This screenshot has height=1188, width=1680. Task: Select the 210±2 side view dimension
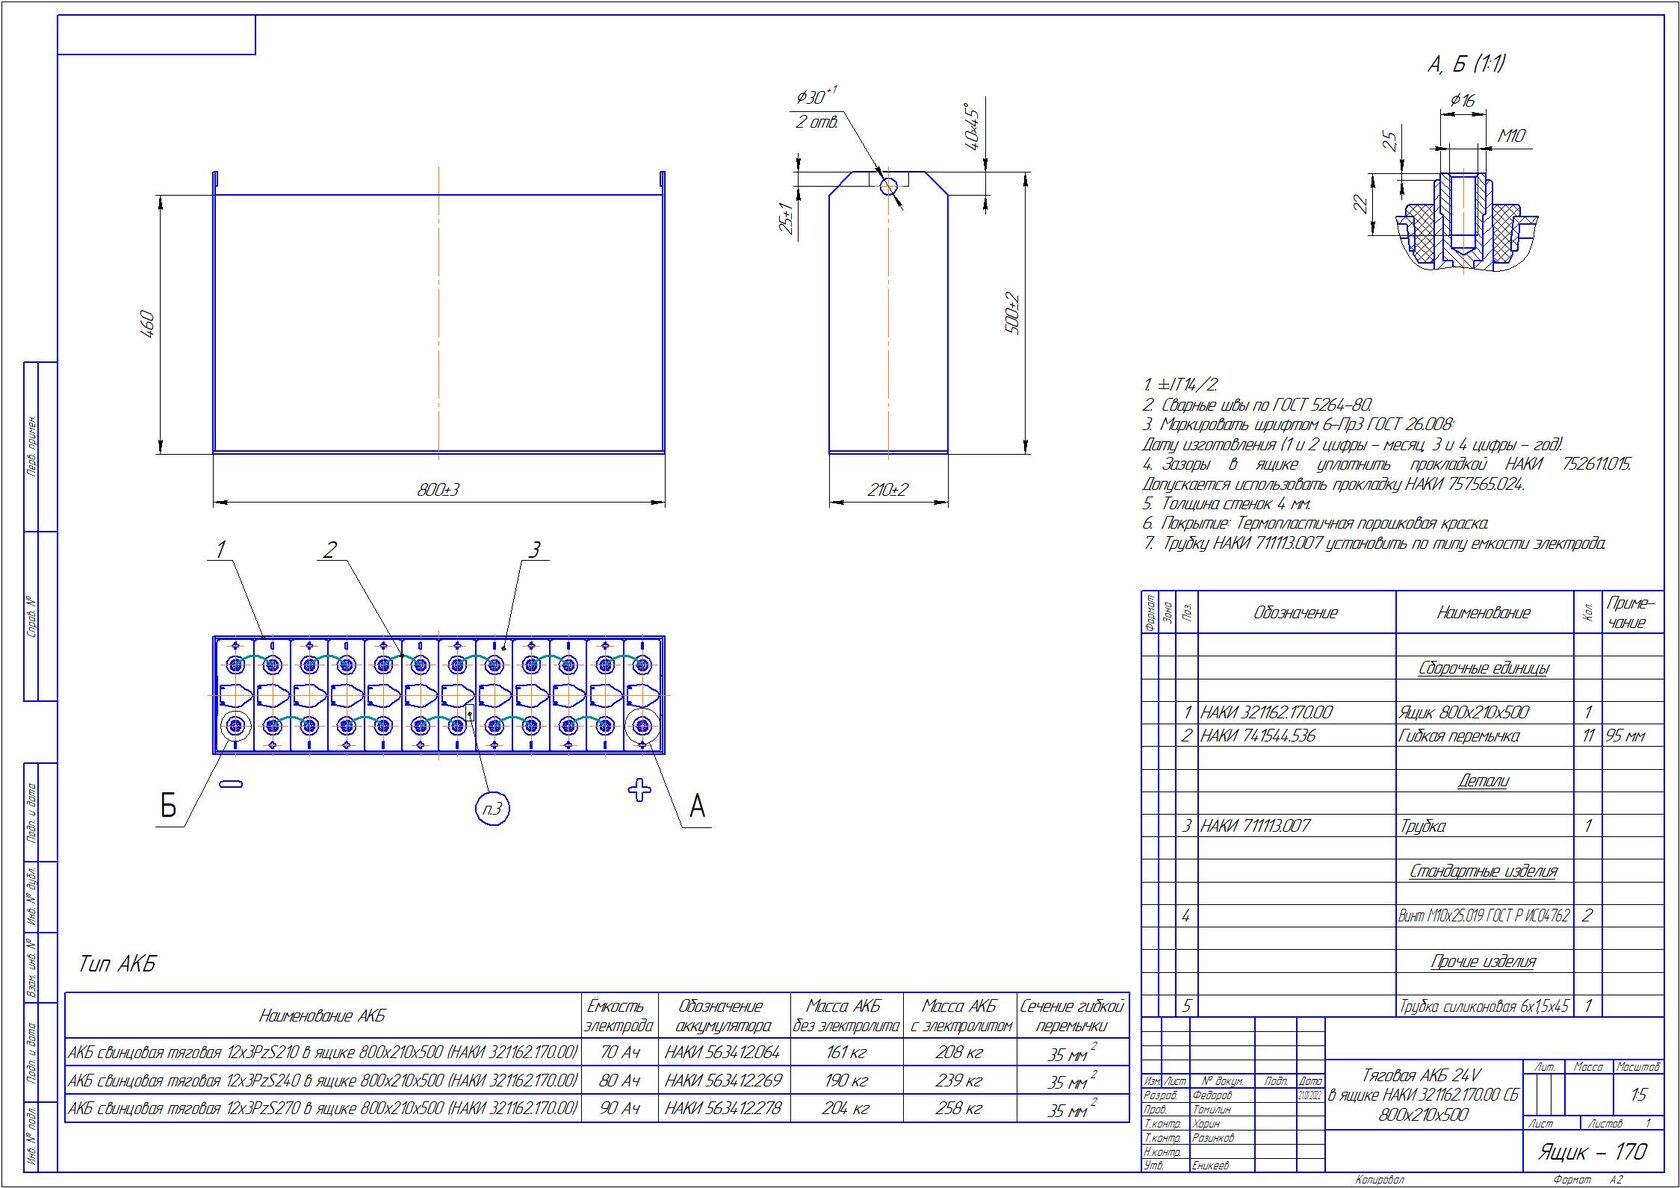887,490
